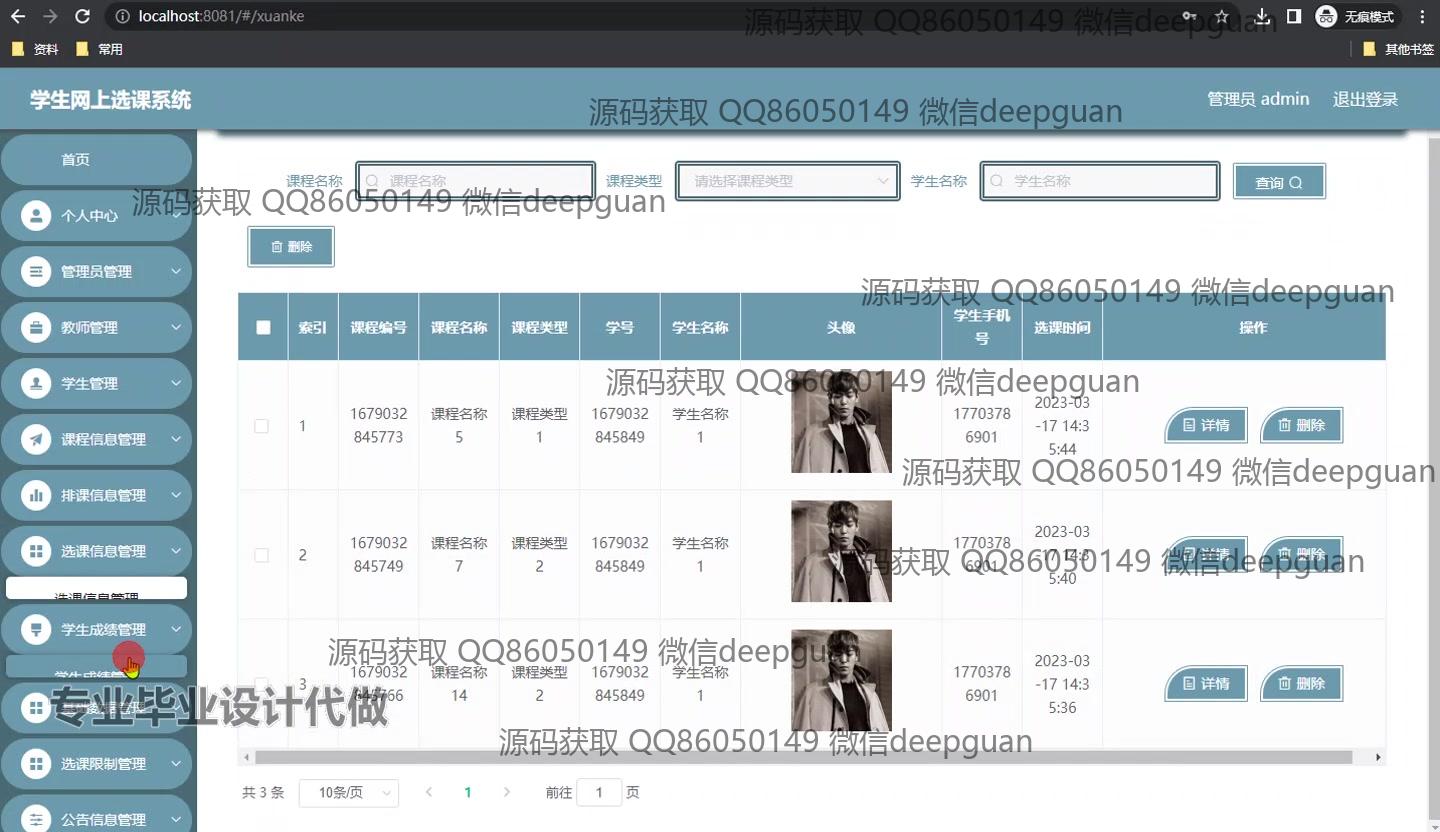This screenshot has height=832, width=1440.
Task: Open the saved passwords key icon
Action: click(1189, 16)
